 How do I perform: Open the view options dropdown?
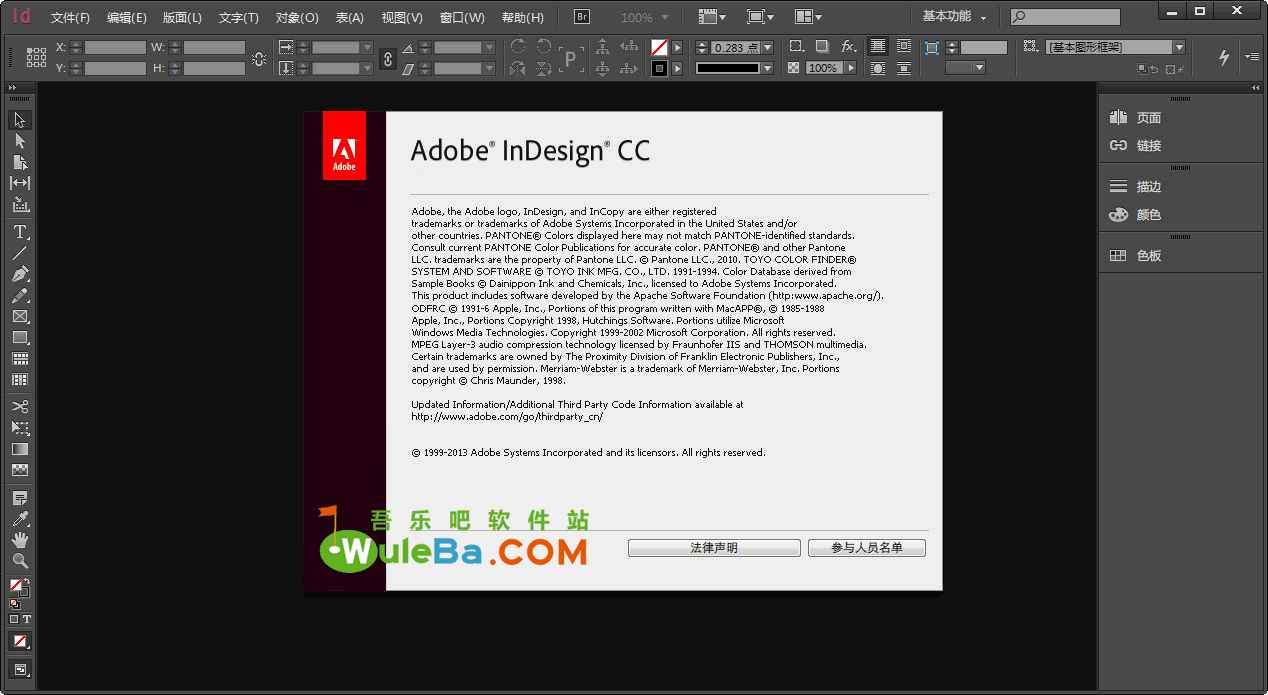coord(712,17)
